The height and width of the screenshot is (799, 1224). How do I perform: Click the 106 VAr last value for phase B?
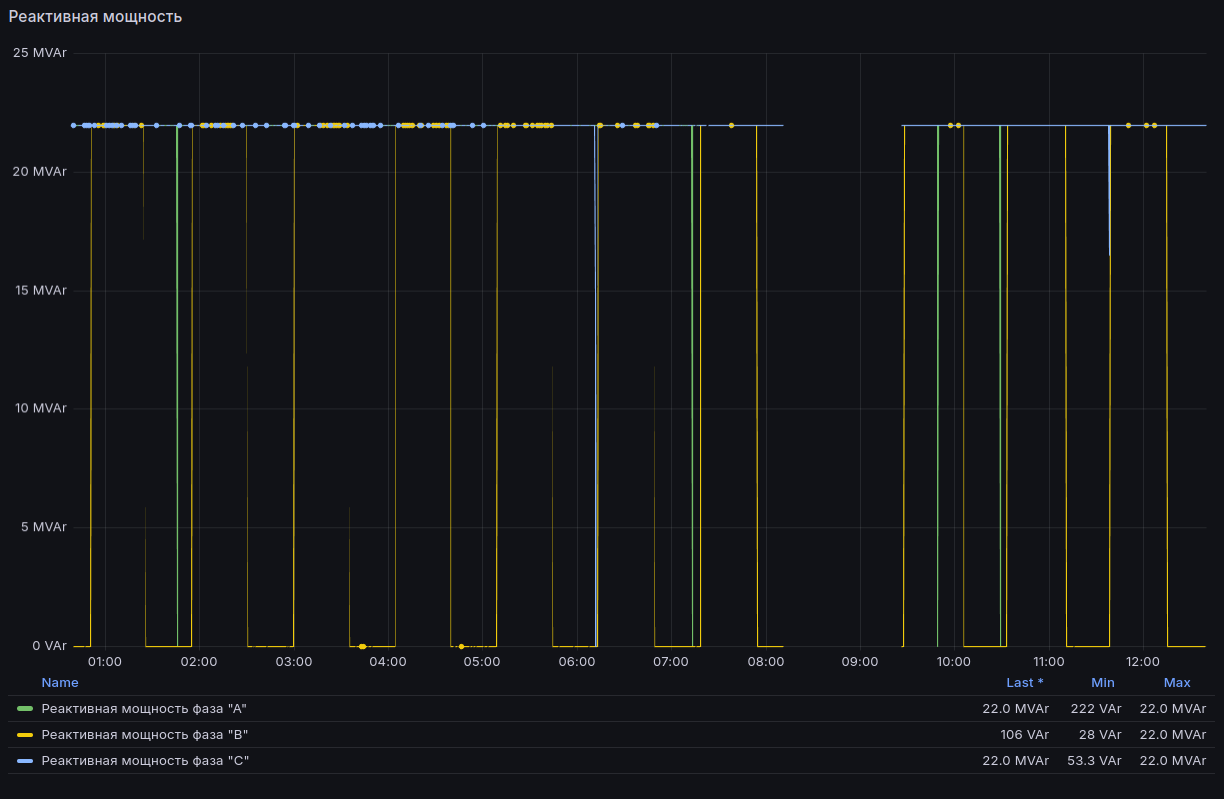[x=1024, y=735]
